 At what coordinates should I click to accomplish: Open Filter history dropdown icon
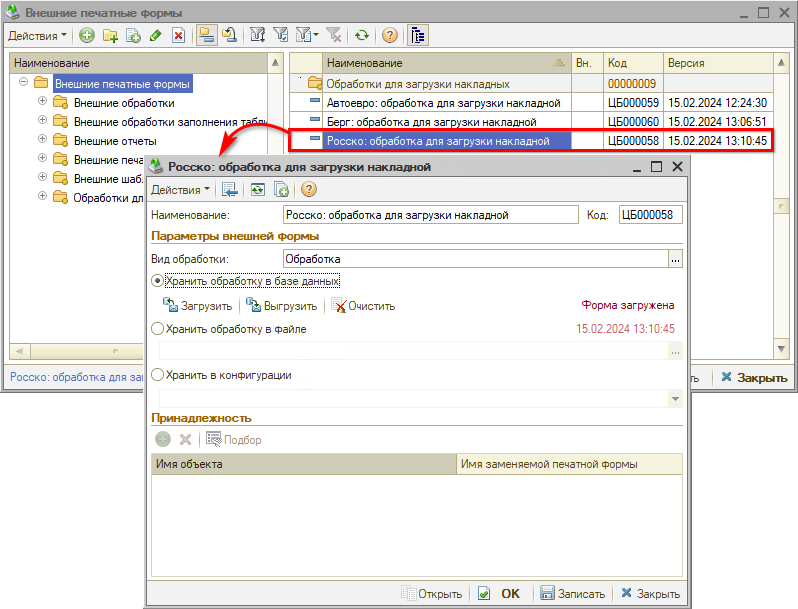pyautogui.click(x=307, y=36)
